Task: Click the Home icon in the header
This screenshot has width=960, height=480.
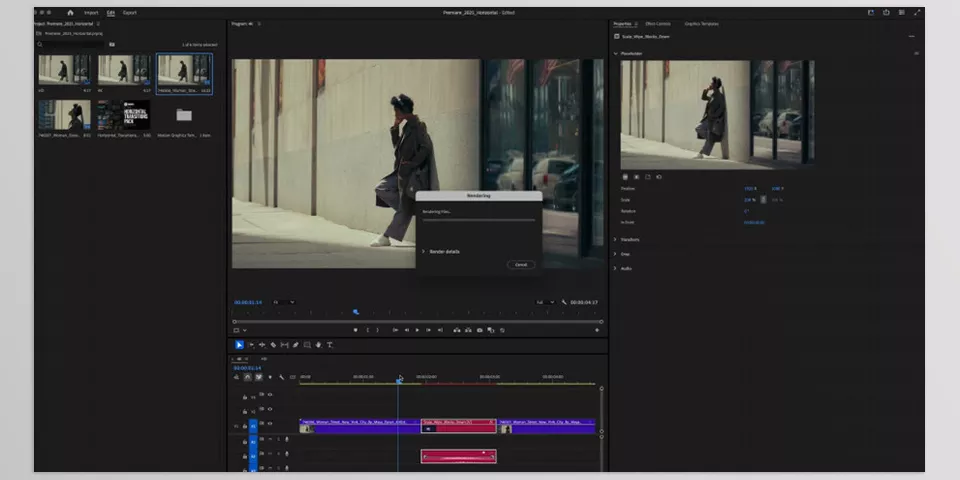Action: tap(70, 12)
